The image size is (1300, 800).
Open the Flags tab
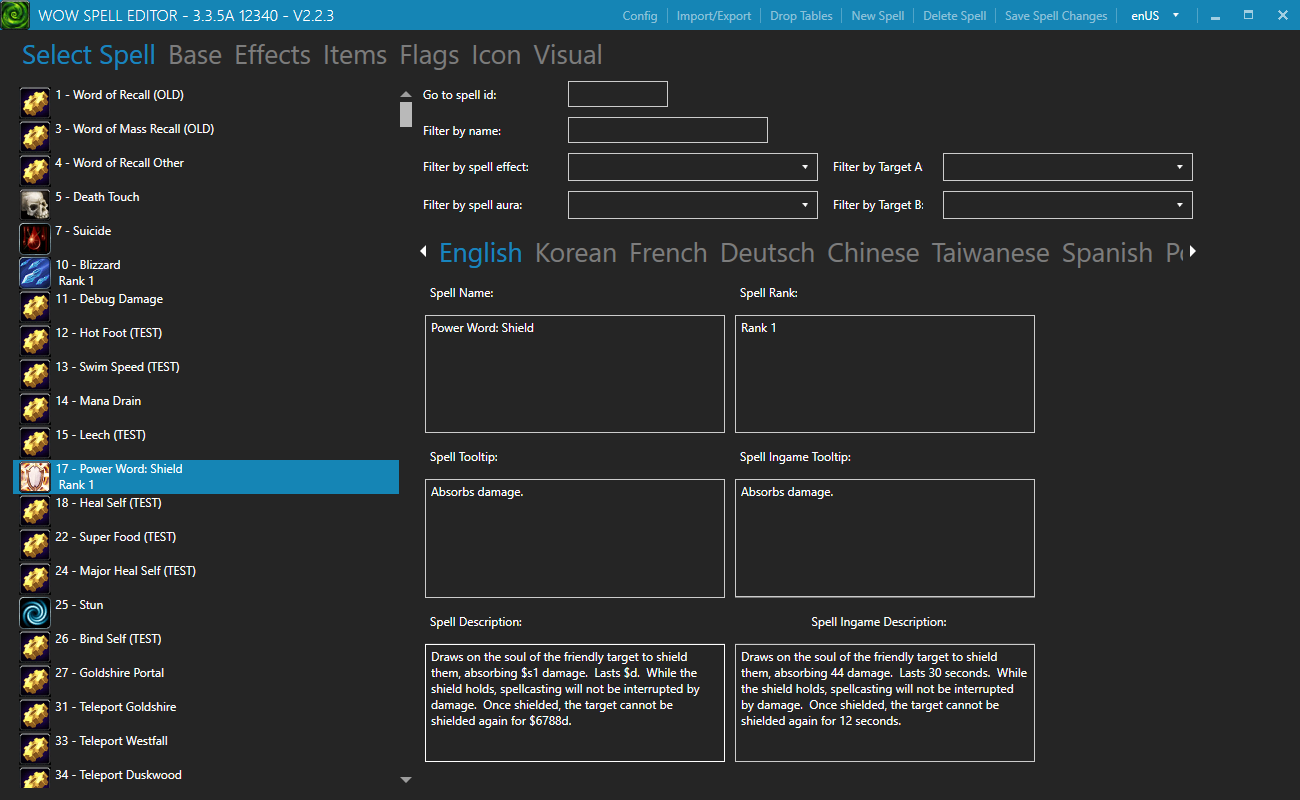429,55
